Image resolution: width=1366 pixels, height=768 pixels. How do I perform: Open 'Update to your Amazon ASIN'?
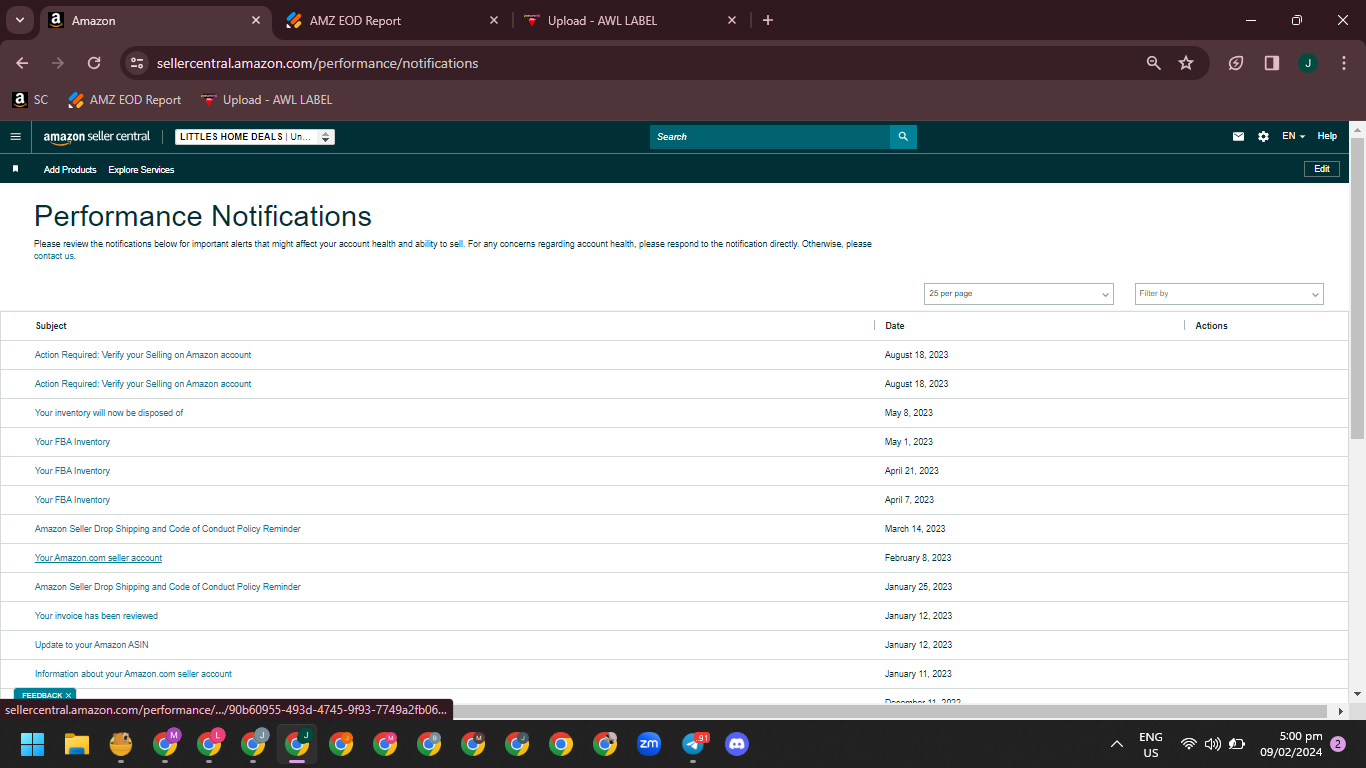coord(91,645)
